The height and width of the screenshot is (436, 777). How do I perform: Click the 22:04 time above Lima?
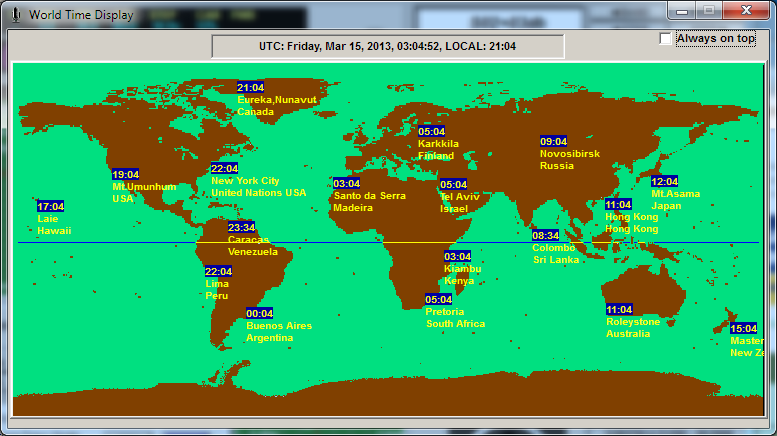[x=219, y=272]
